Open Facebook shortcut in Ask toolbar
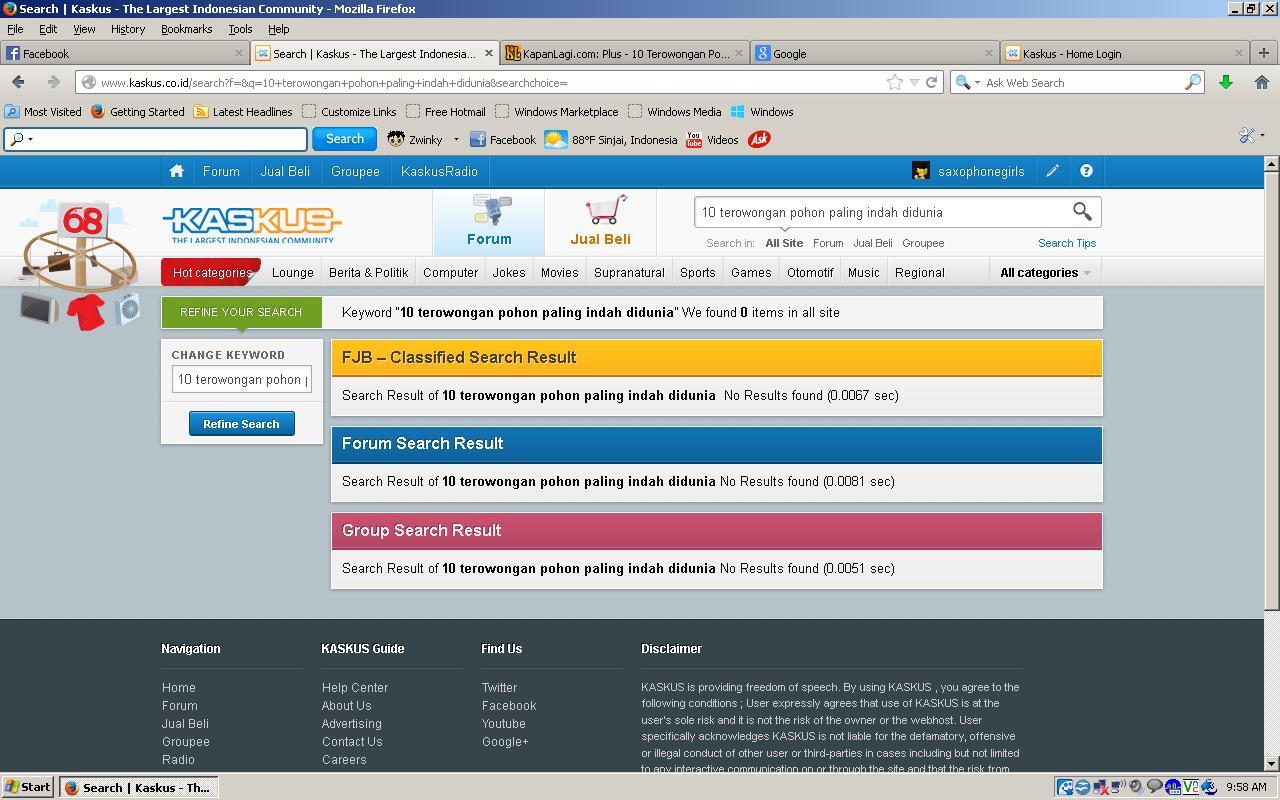Viewport: 1280px width, 800px height. (503, 139)
